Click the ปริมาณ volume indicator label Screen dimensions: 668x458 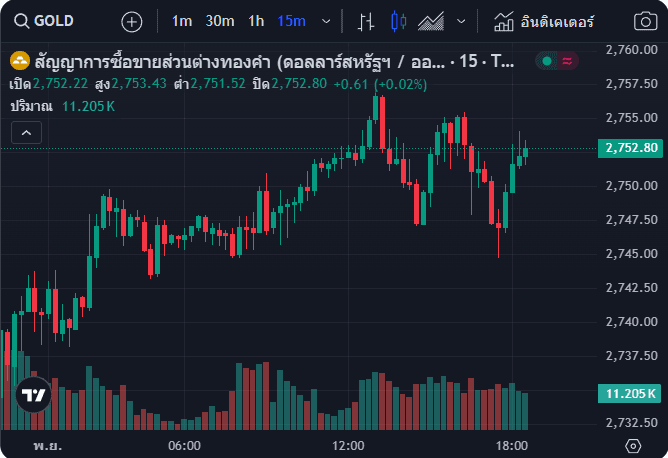(32, 106)
